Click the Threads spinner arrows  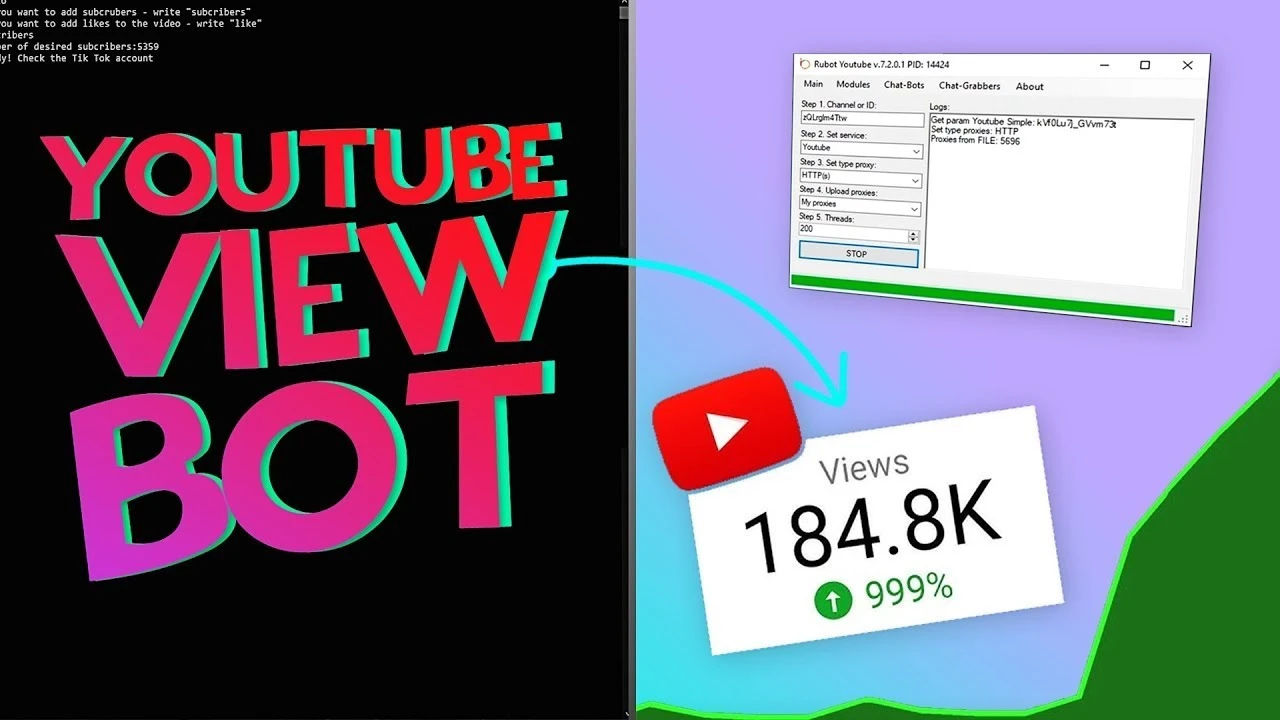click(913, 237)
